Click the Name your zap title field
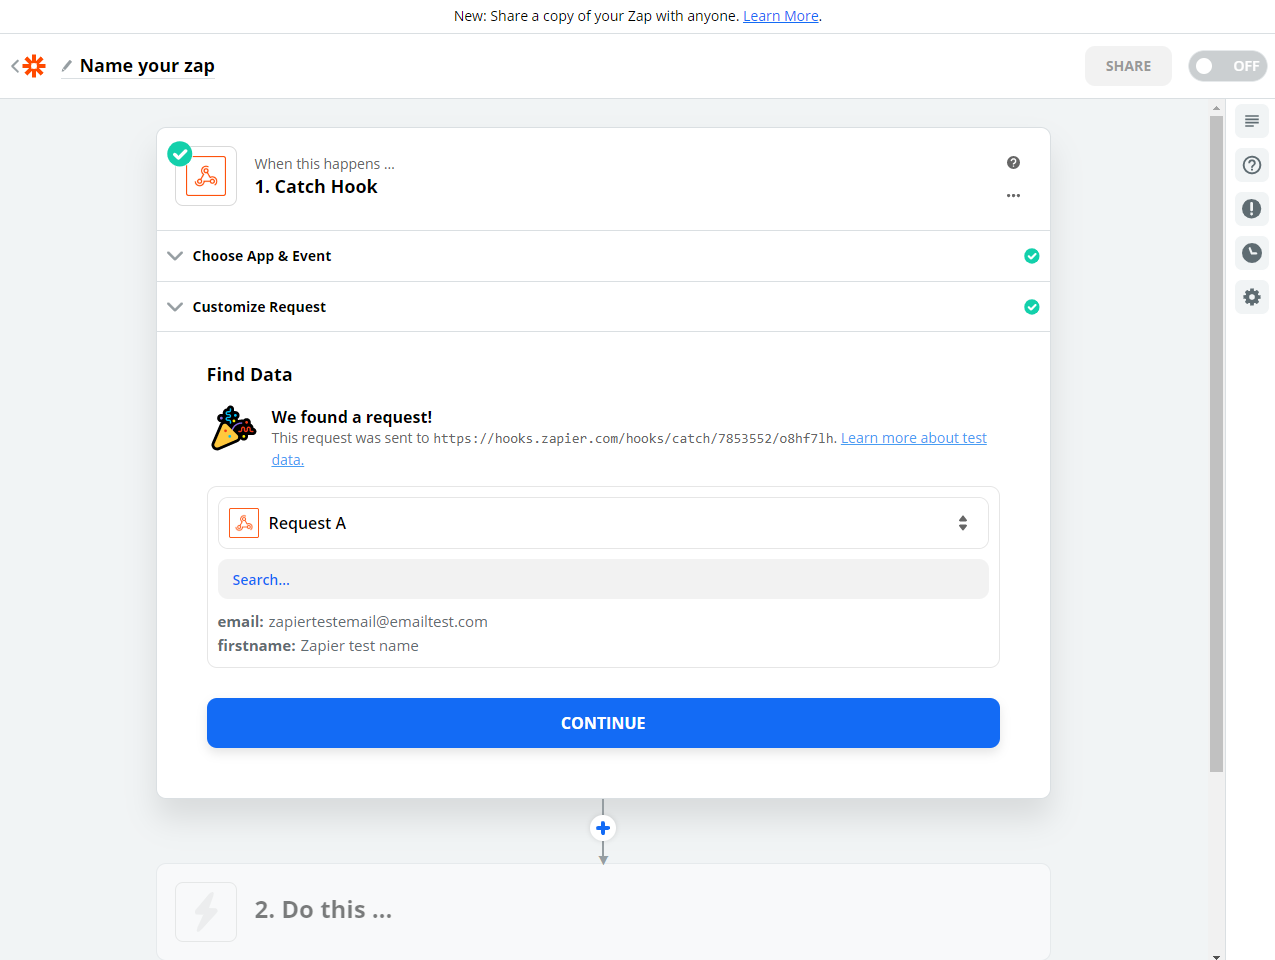This screenshot has width=1275, height=960. click(147, 66)
